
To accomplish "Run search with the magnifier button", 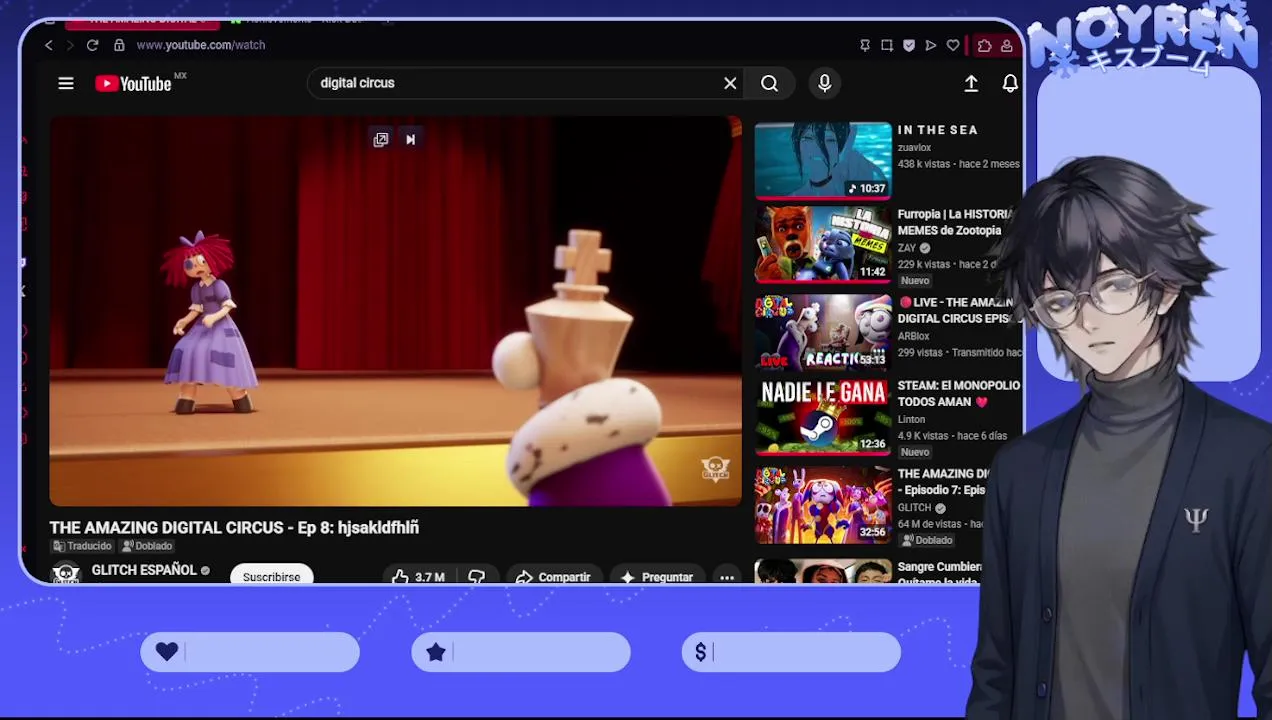I will click(769, 84).
